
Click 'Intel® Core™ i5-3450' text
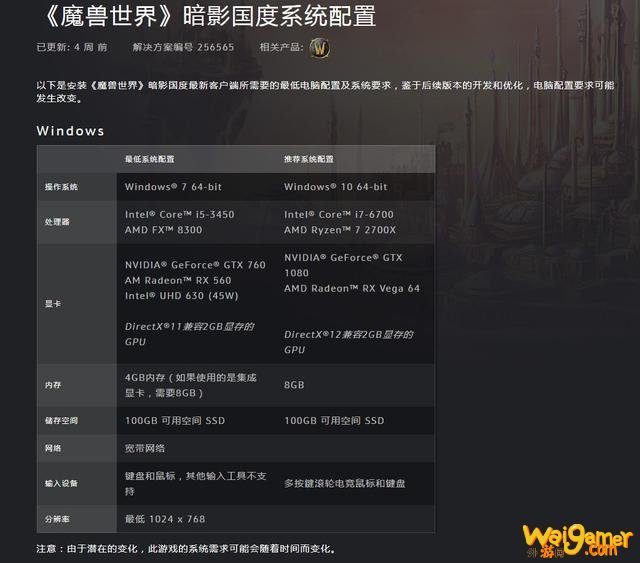point(180,215)
